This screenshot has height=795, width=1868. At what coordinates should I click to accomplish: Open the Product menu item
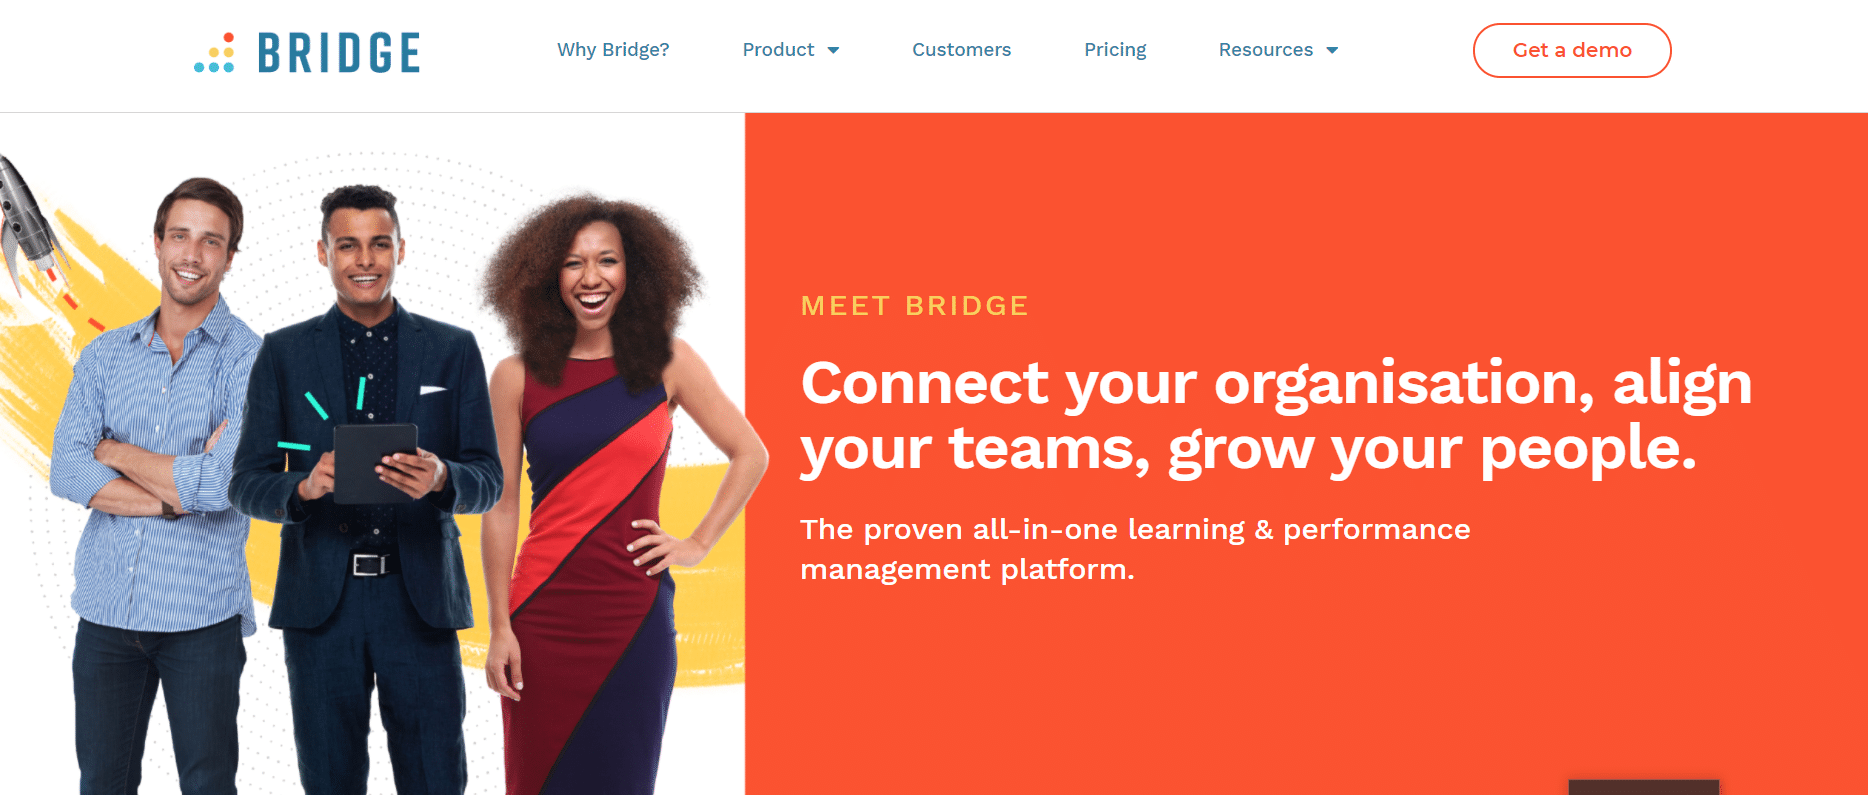click(x=778, y=50)
